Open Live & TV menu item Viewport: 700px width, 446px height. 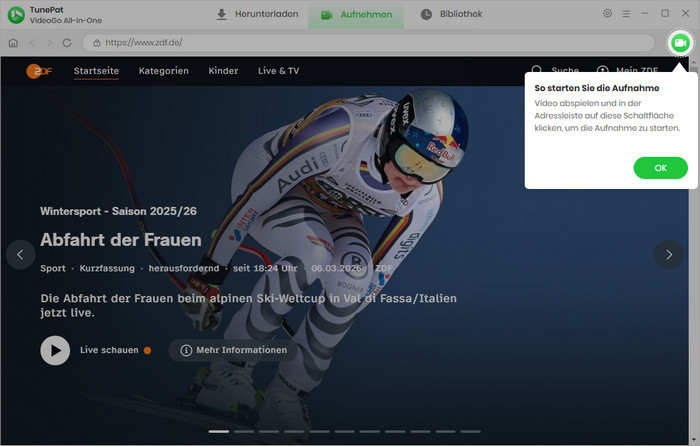[x=278, y=71]
